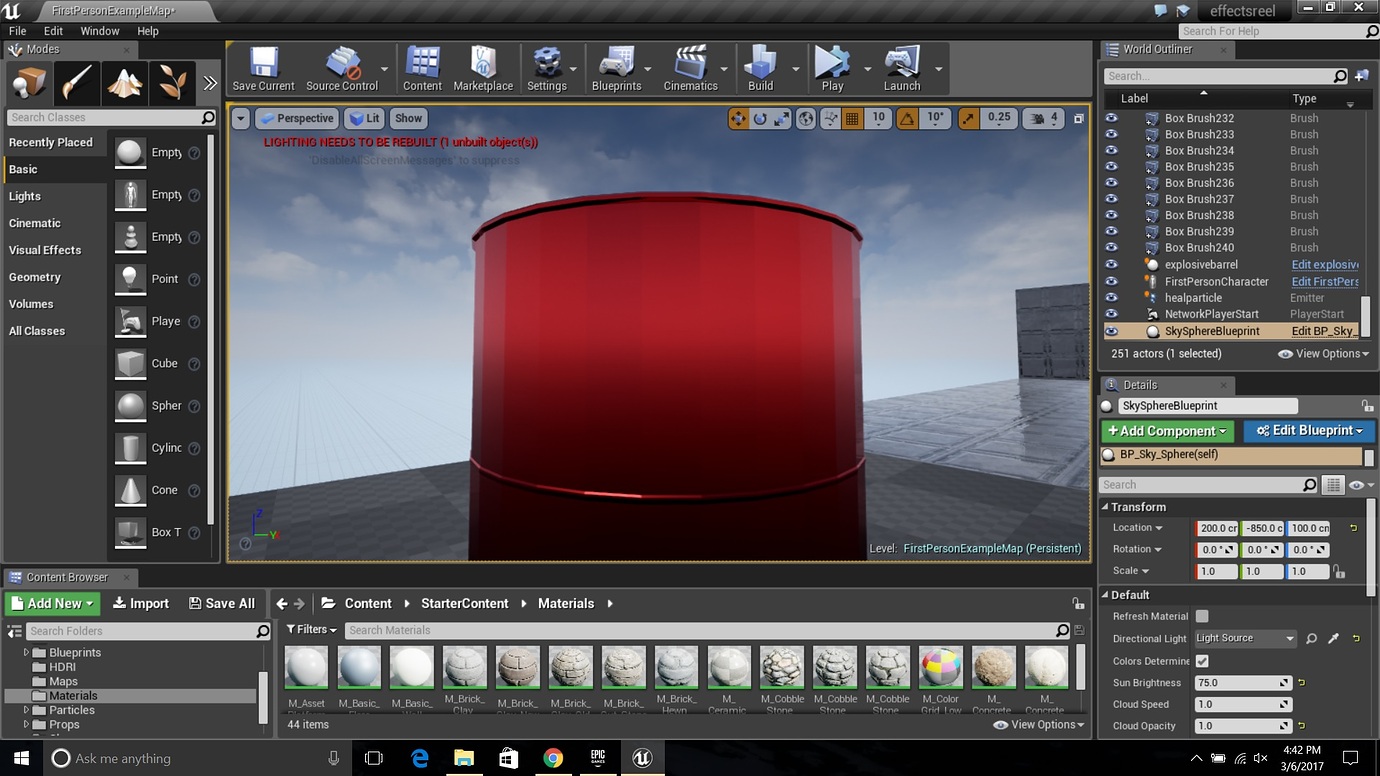
Task: Toggle visibility of SkySphereBlueprint actor
Action: [1111, 331]
